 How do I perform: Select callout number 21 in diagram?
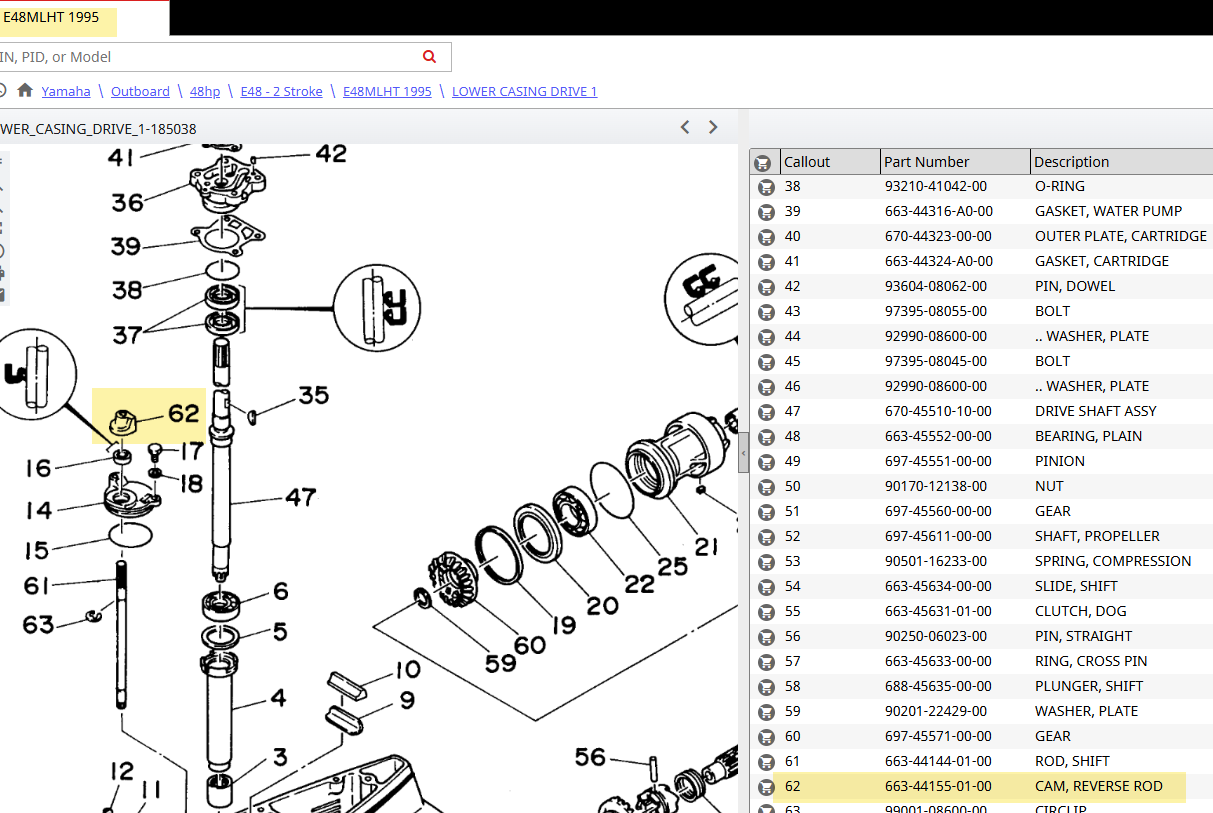pyautogui.click(x=706, y=546)
